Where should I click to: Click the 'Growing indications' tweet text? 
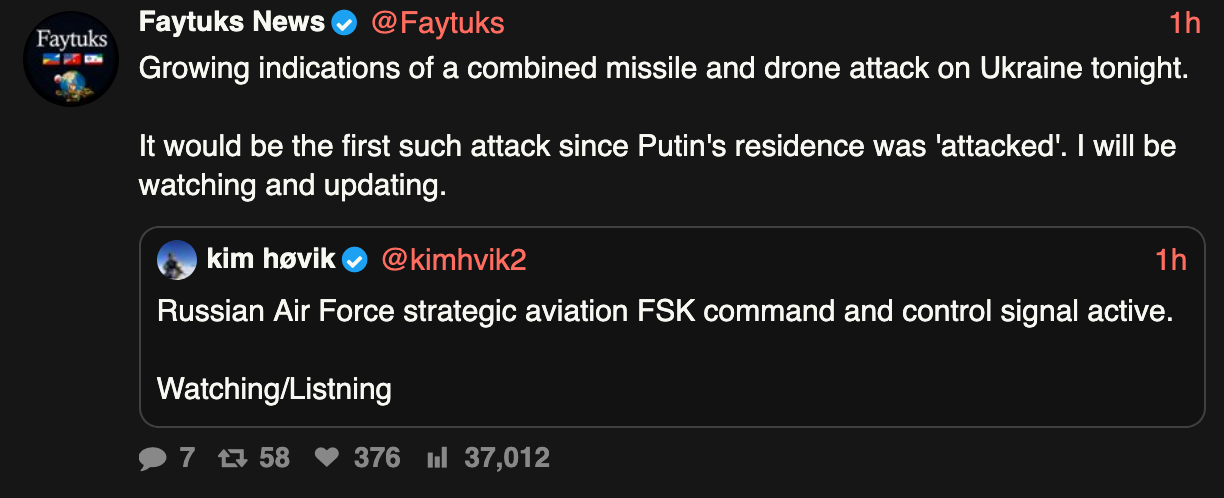click(662, 68)
